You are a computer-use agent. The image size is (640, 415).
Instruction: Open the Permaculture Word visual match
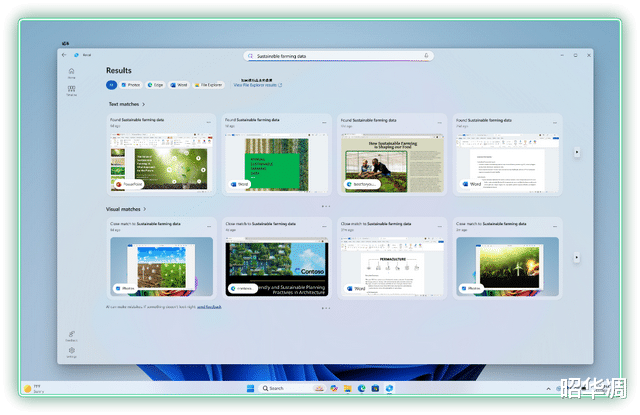tap(392, 266)
